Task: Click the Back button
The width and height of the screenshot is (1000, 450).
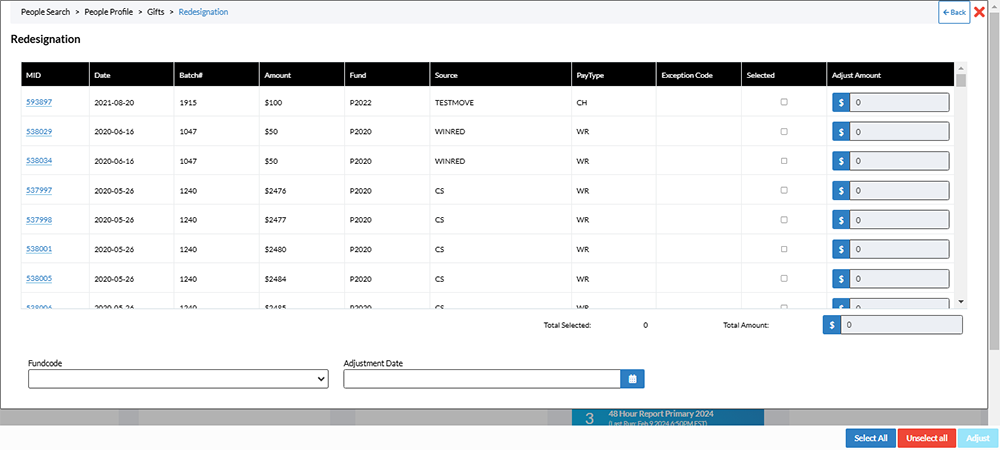Action: pos(954,12)
